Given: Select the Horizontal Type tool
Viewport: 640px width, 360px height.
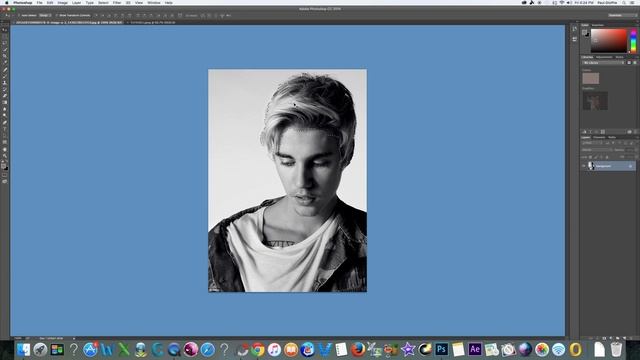Looking at the screenshot, I should 5,129.
